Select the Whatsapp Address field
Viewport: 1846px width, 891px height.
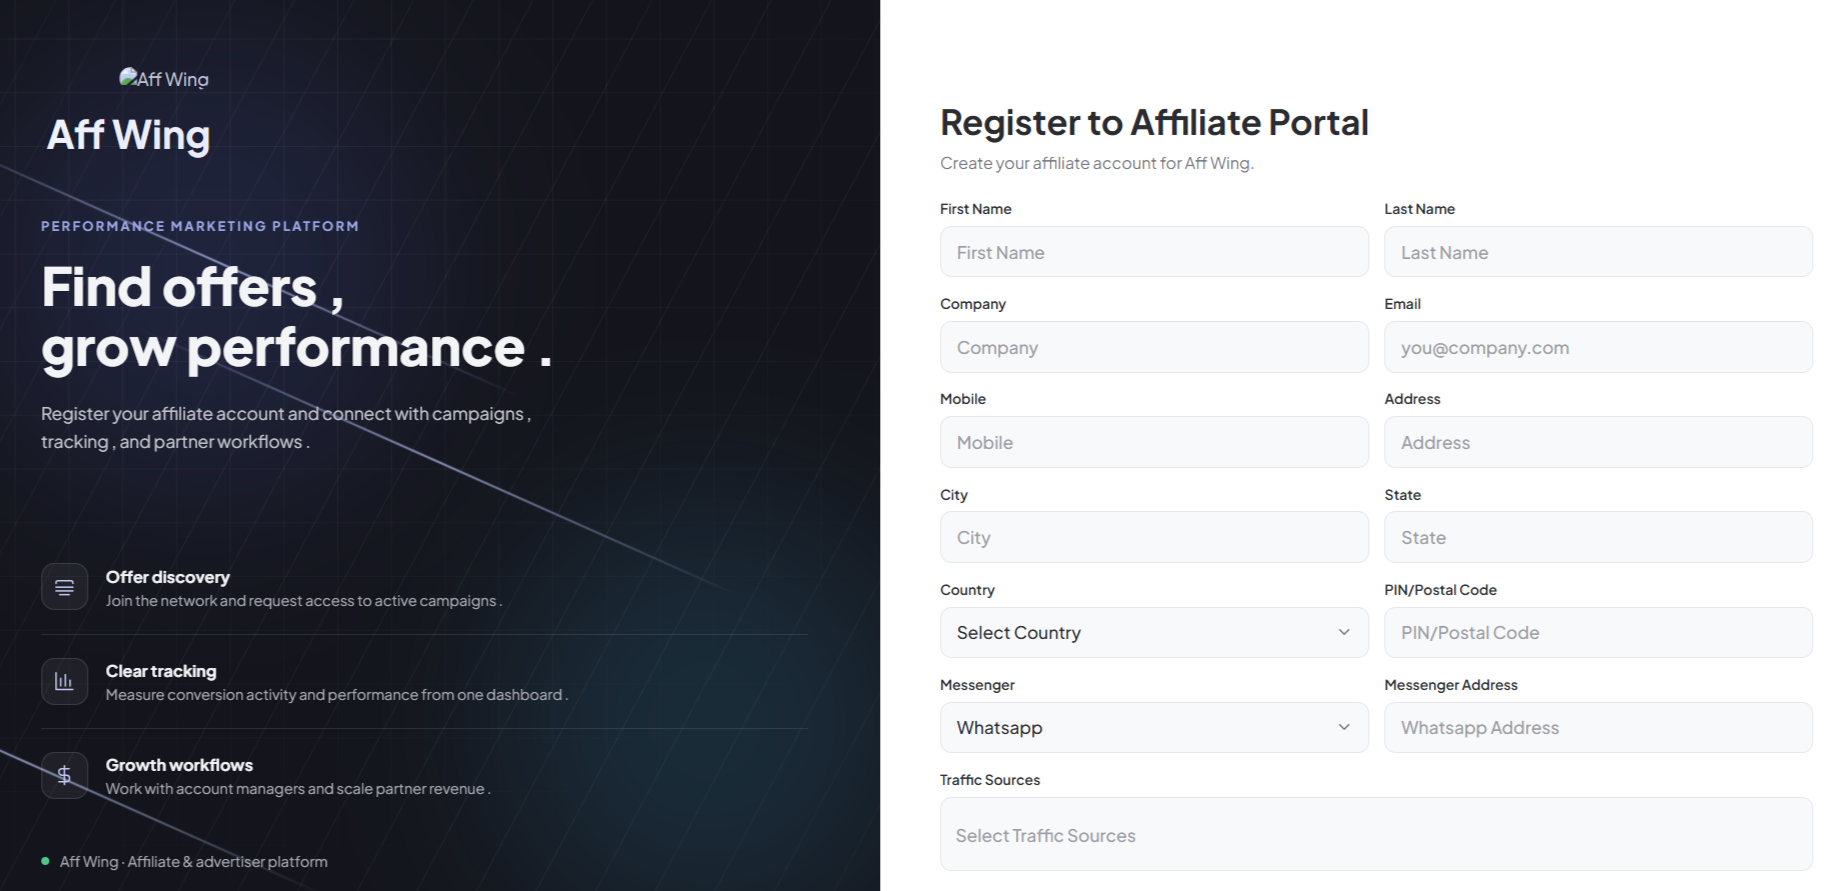pyautogui.click(x=1598, y=727)
